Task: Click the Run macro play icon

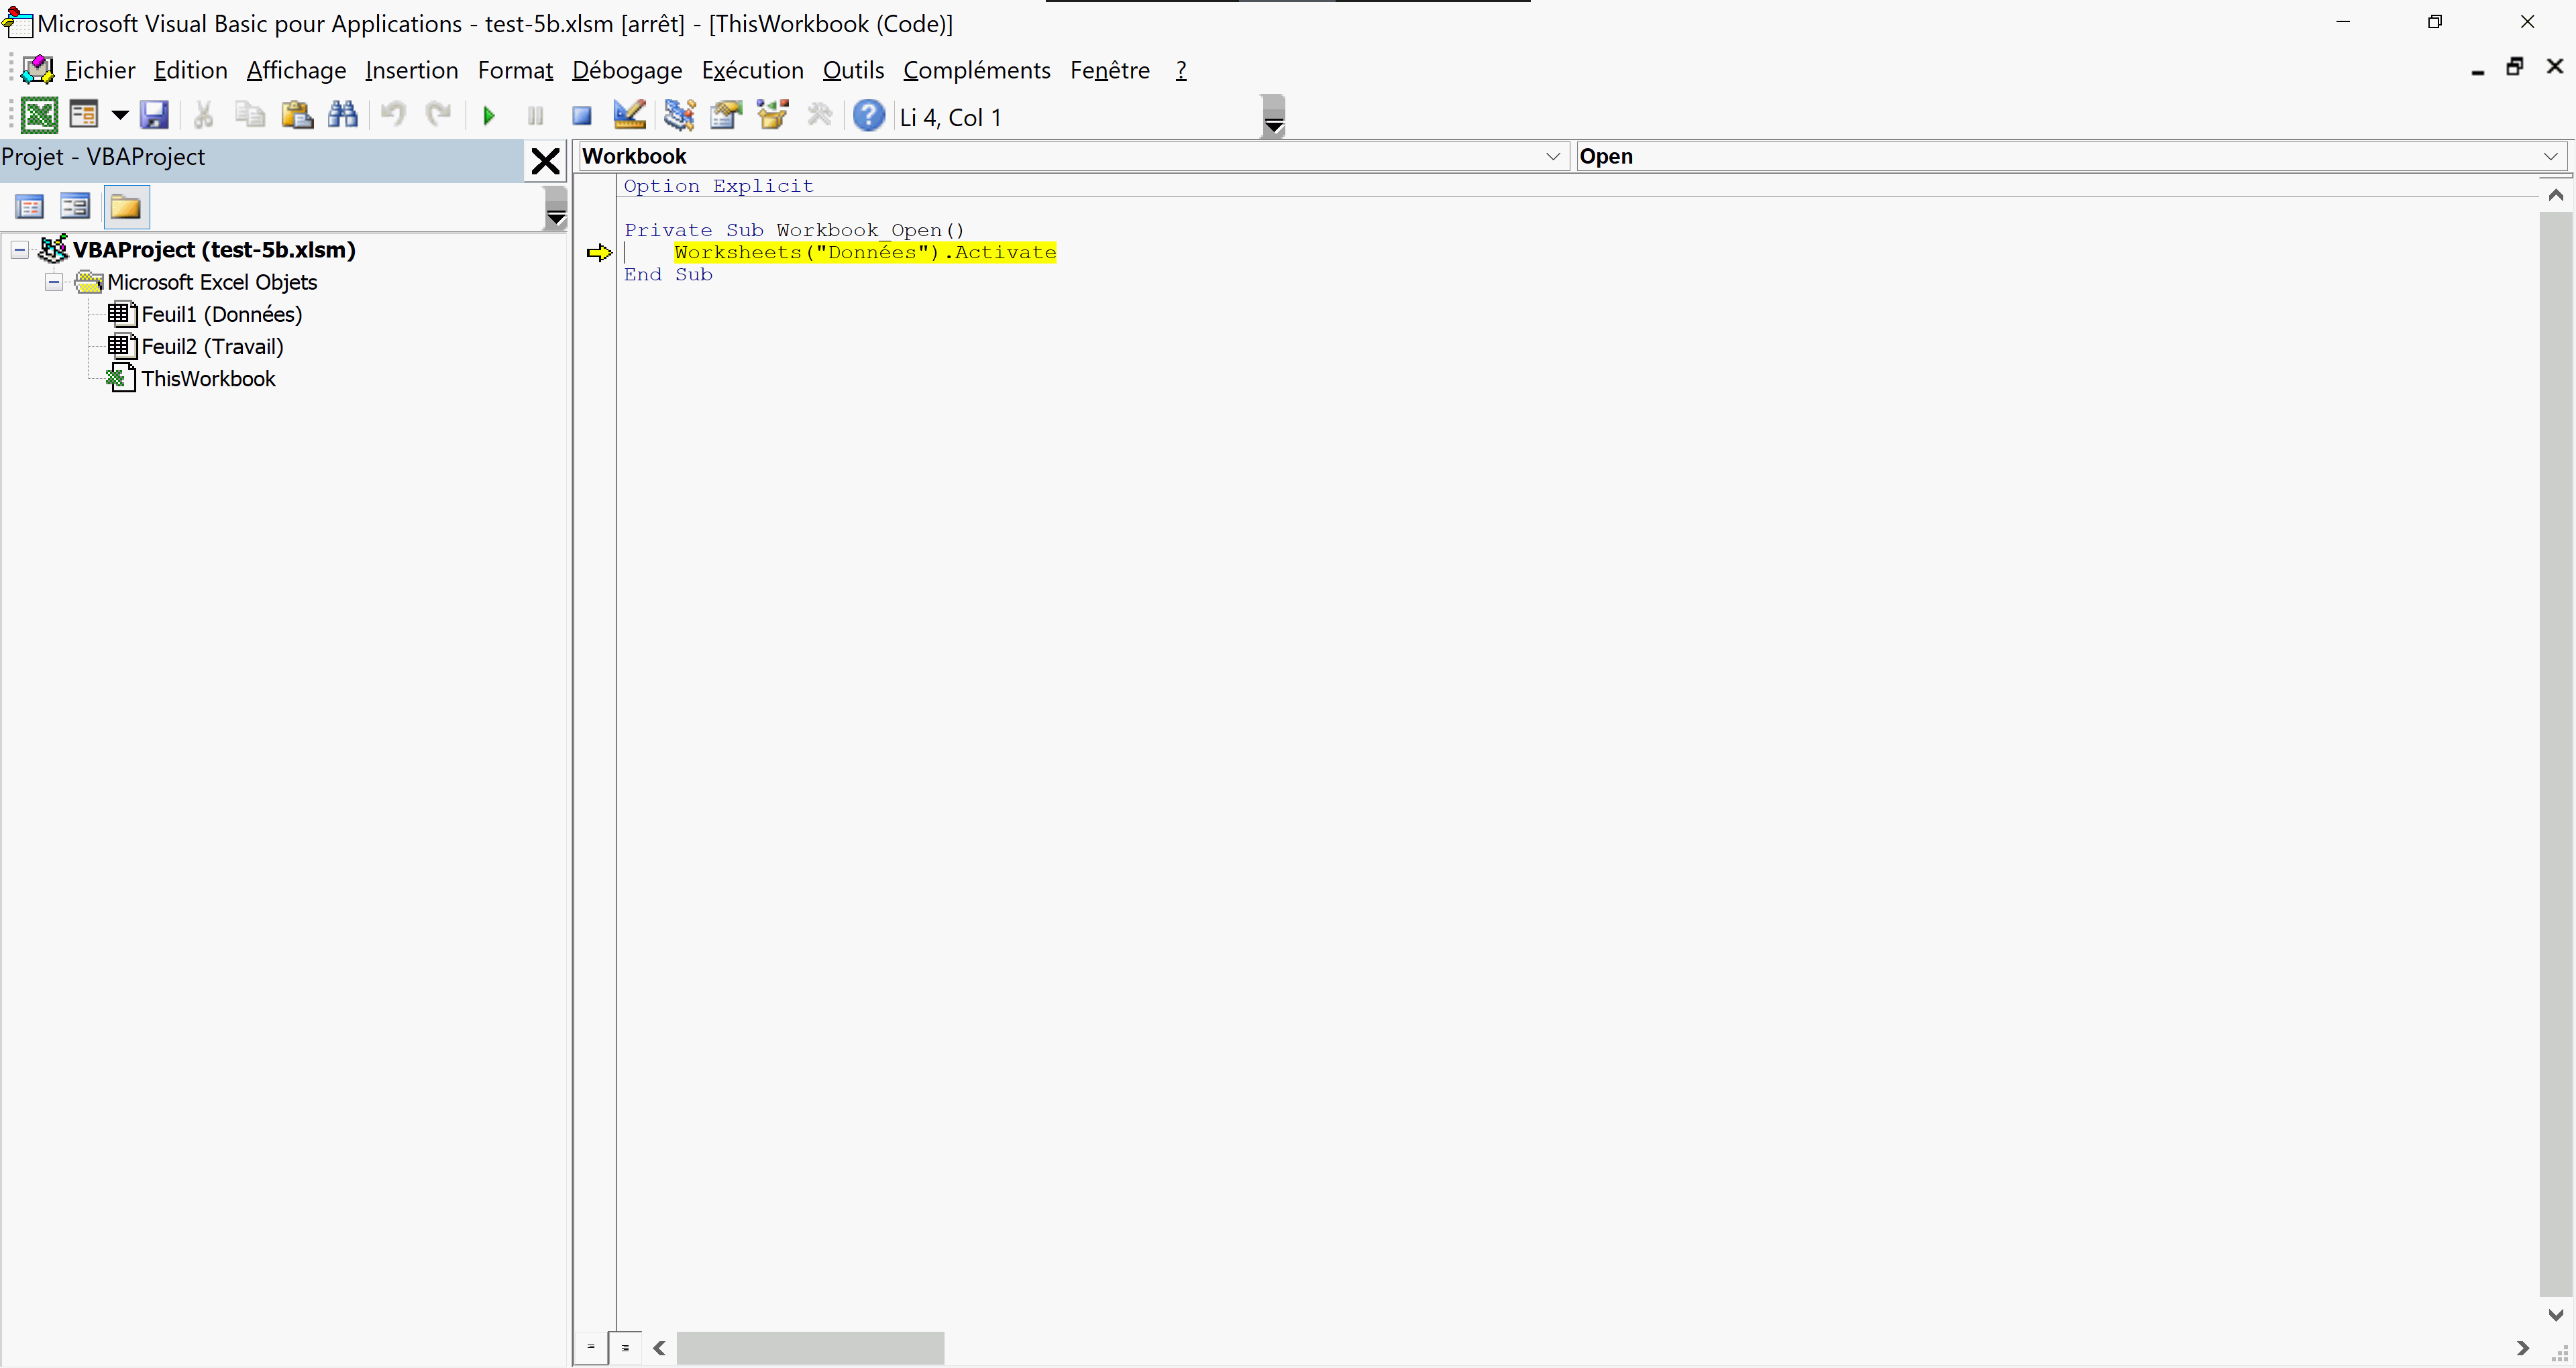Action: [x=489, y=116]
